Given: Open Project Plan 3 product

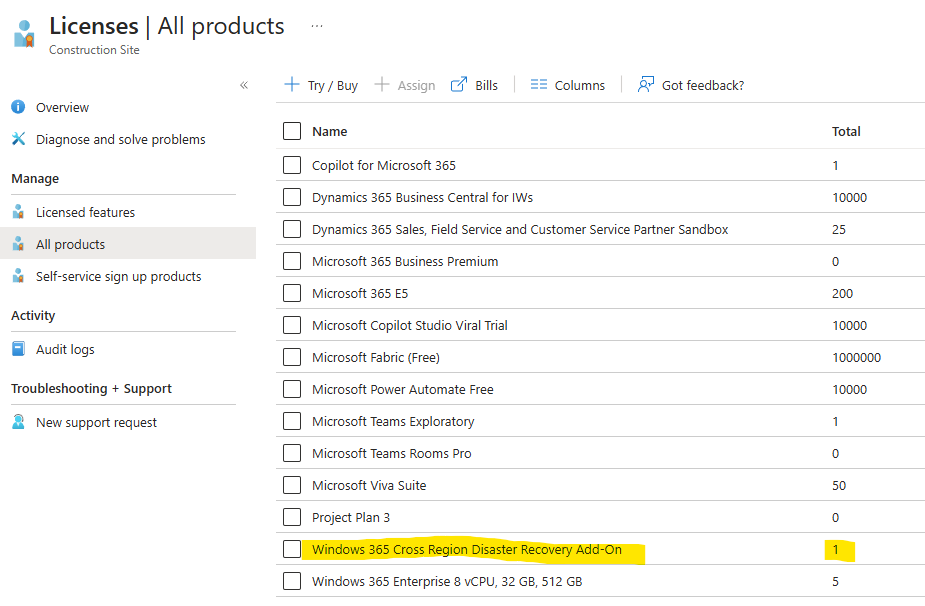Looking at the screenshot, I should coord(351,517).
